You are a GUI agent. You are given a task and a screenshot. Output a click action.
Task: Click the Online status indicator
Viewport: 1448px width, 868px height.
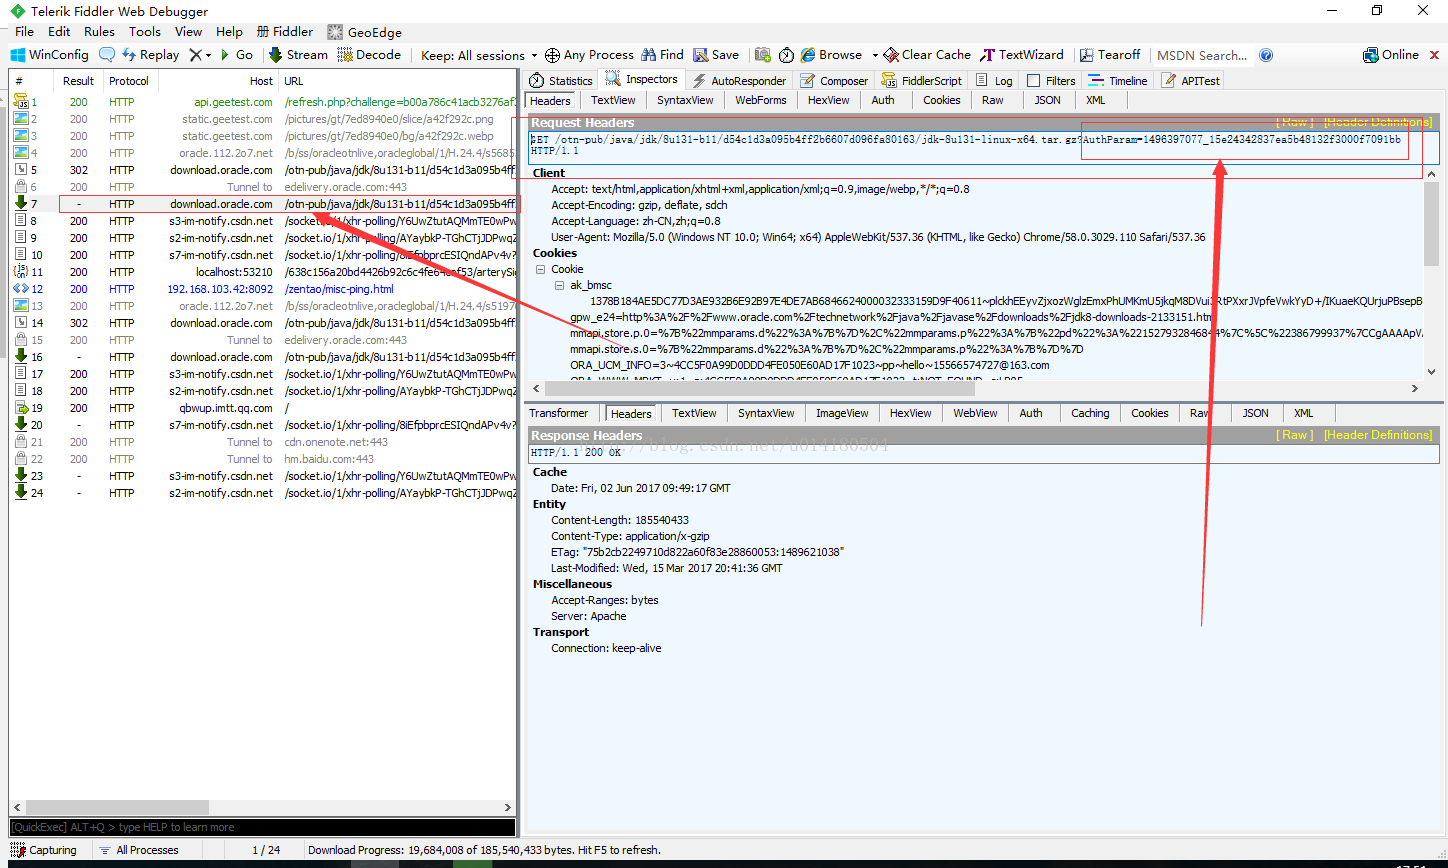click(x=1391, y=55)
